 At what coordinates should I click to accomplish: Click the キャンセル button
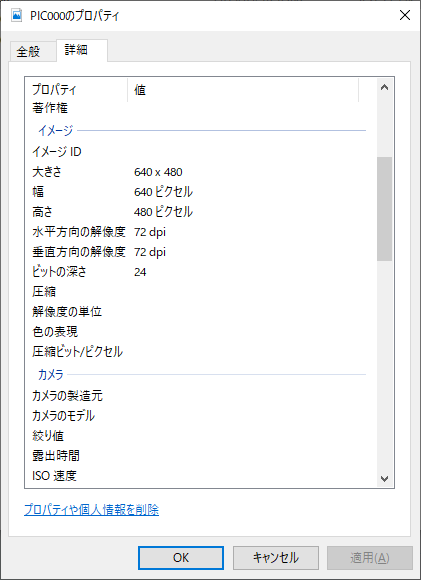(x=276, y=557)
